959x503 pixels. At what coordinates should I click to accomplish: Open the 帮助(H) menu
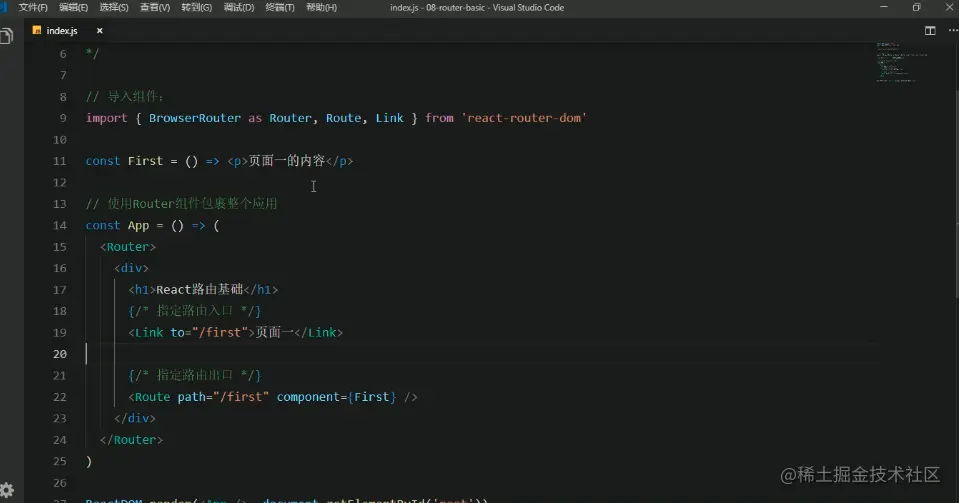(x=321, y=7)
